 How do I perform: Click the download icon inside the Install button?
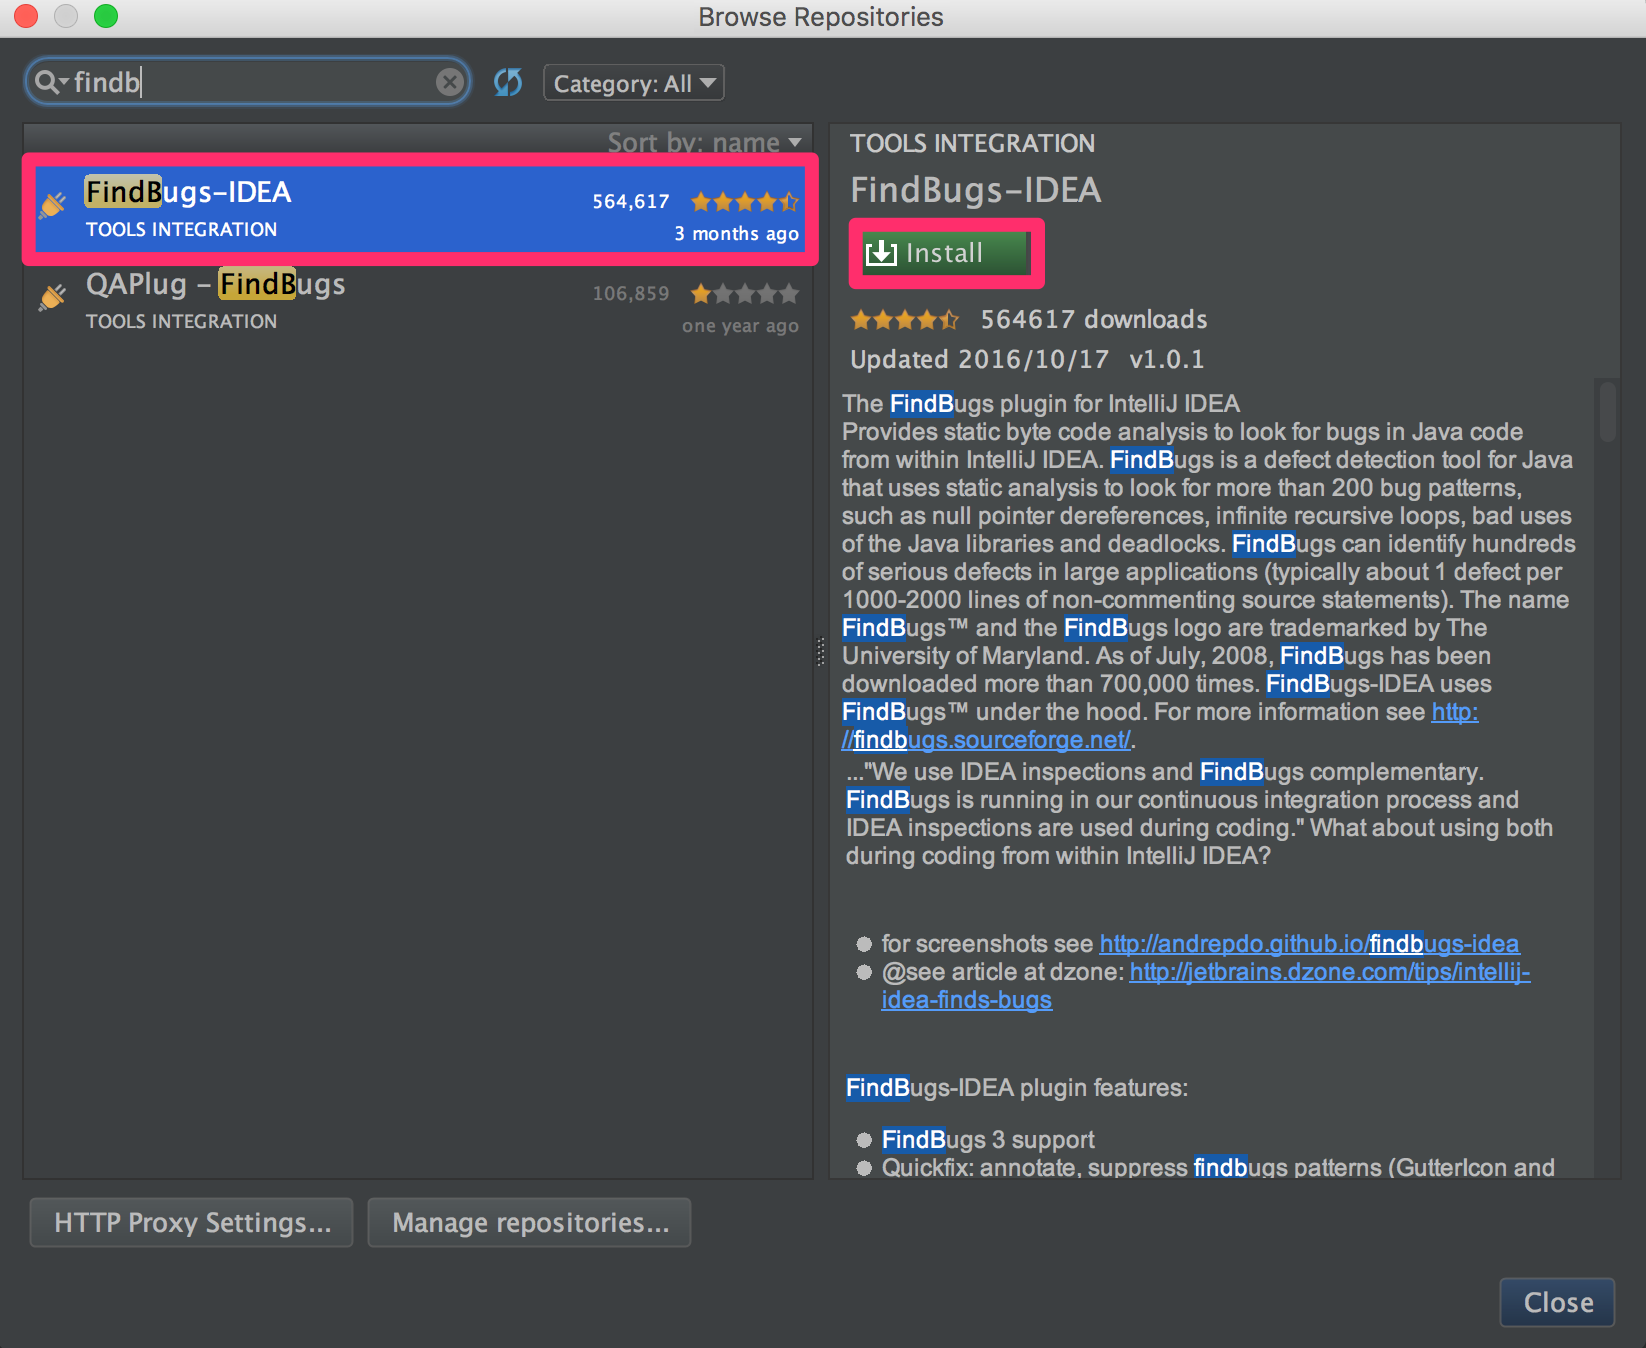[881, 252]
